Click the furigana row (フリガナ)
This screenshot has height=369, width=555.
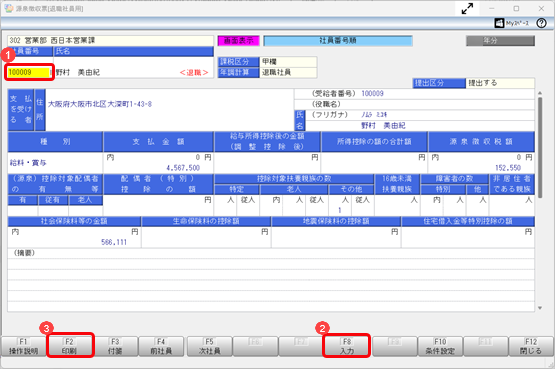420,115
